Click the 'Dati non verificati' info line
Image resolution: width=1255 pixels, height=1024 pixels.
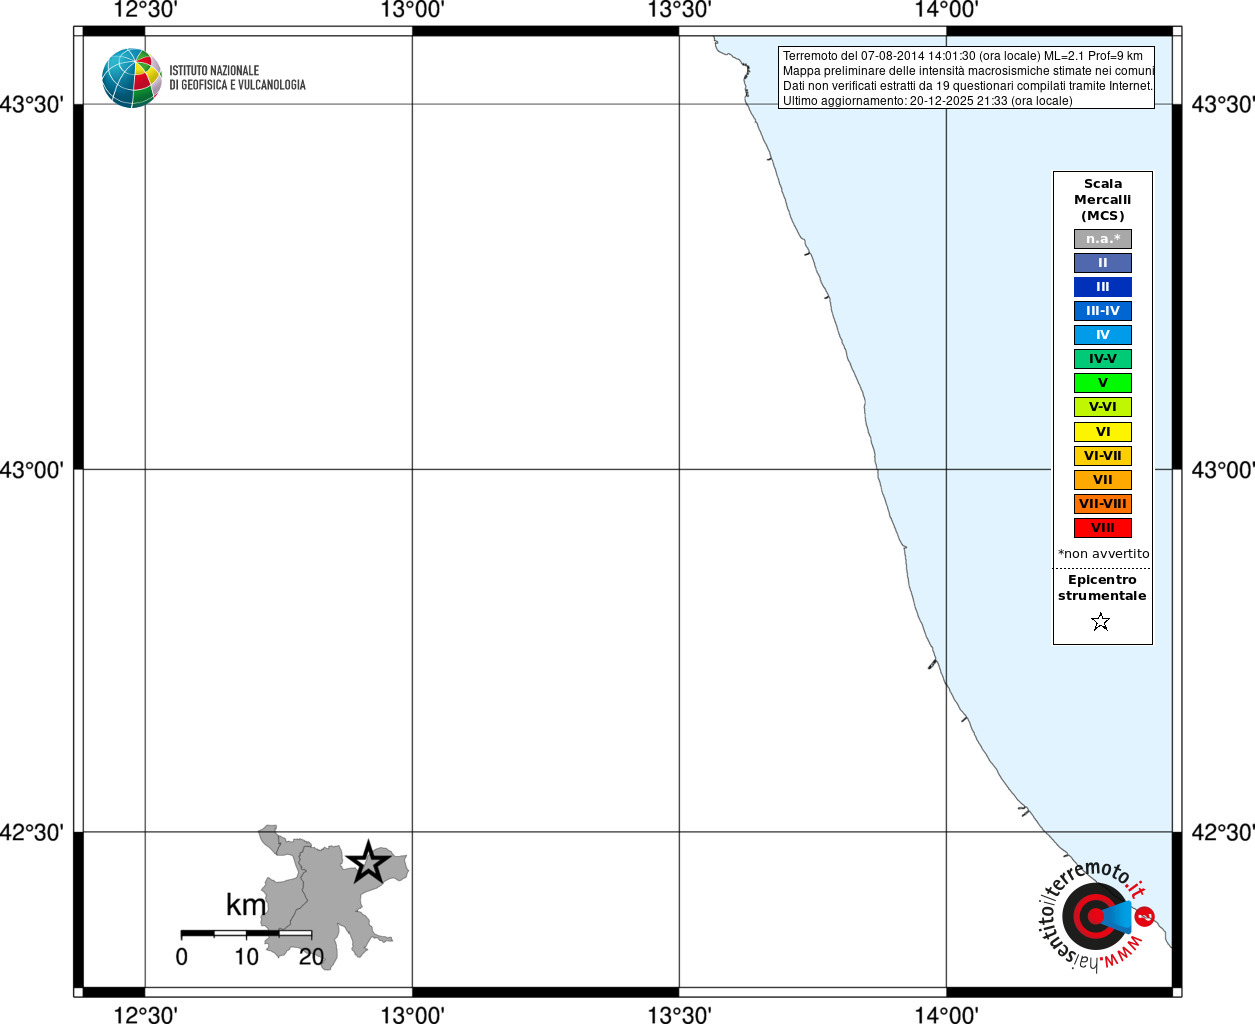pos(968,86)
